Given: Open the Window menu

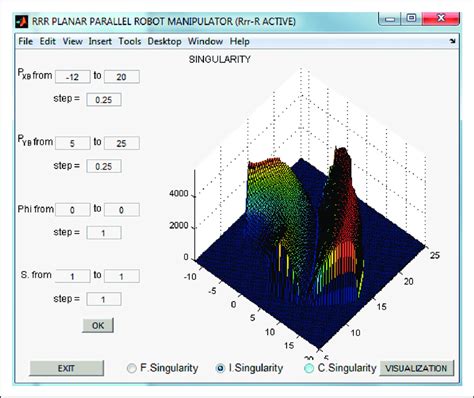Looking at the screenshot, I should 205,41.
